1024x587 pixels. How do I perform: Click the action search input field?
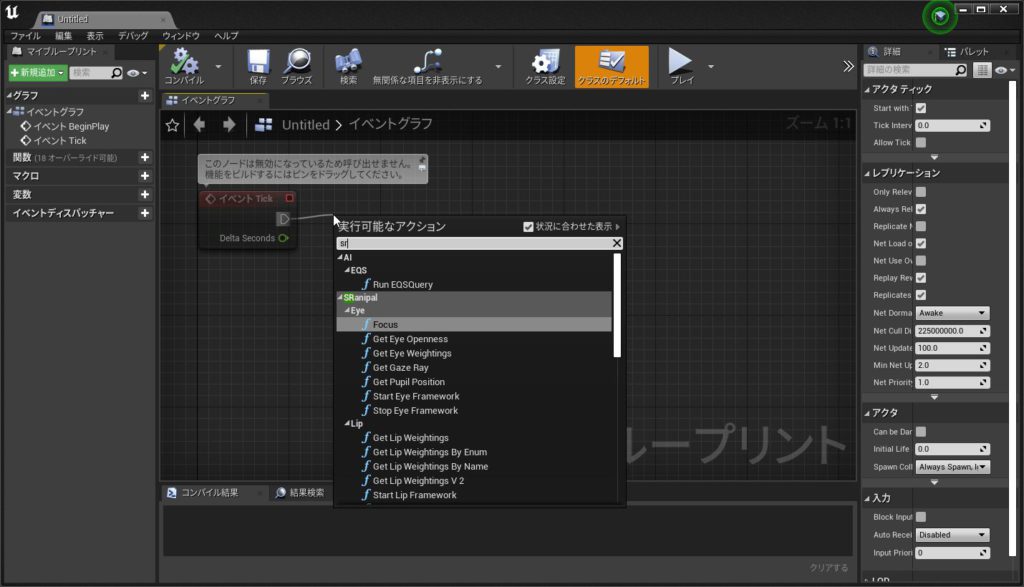pyautogui.click(x=473, y=243)
